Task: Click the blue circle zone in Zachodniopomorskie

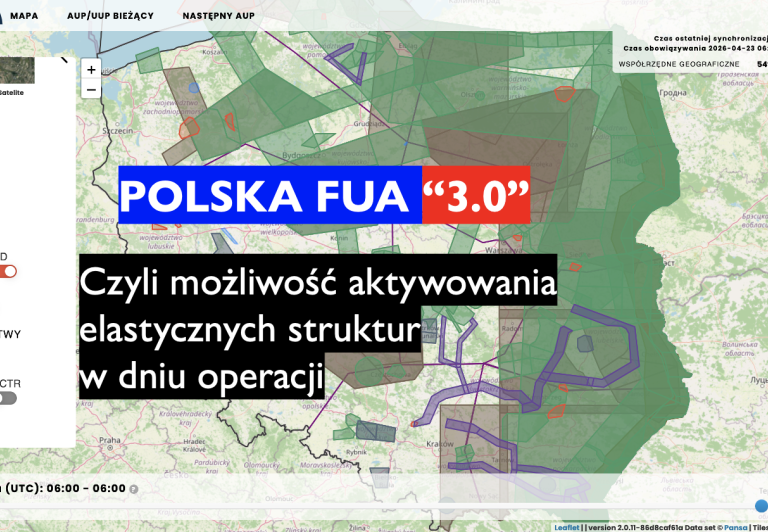Action: point(194,88)
